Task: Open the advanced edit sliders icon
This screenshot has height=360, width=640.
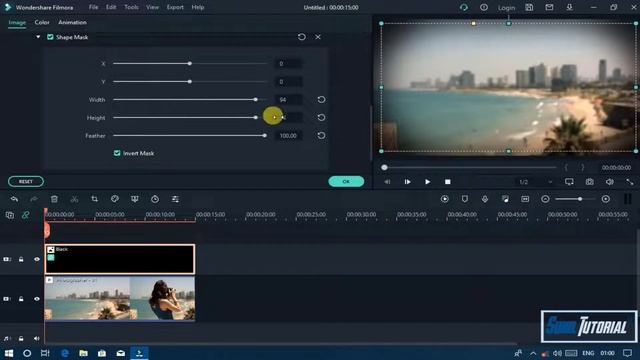Action: tap(175, 199)
